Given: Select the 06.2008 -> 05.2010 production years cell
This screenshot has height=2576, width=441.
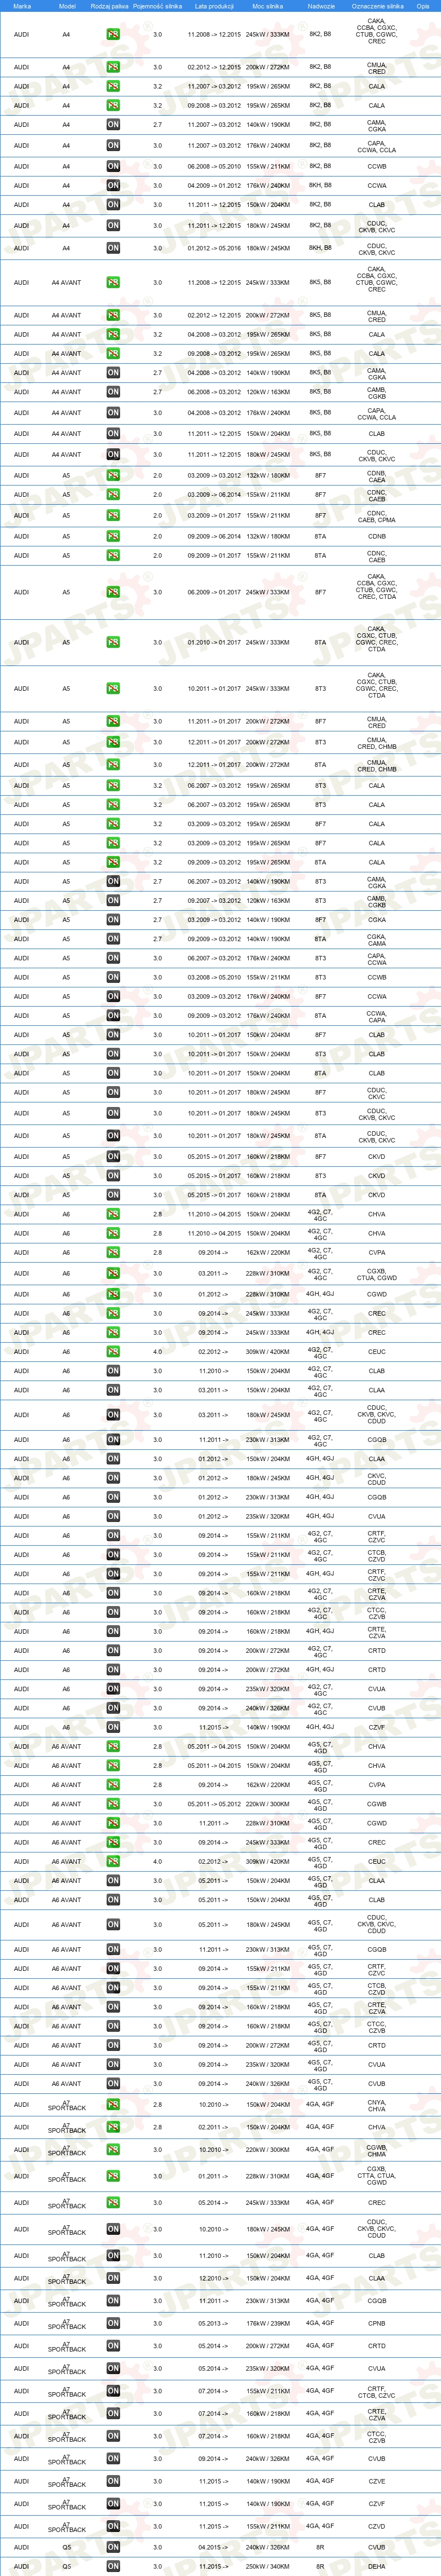Looking at the screenshot, I should pyautogui.click(x=214, y=166).
